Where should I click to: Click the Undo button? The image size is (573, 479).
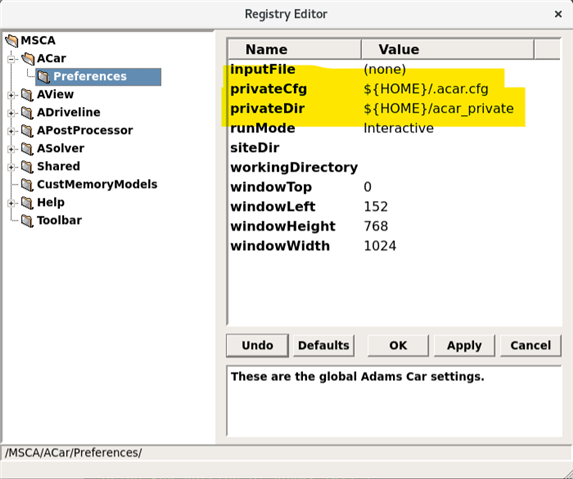click(257, 345)
